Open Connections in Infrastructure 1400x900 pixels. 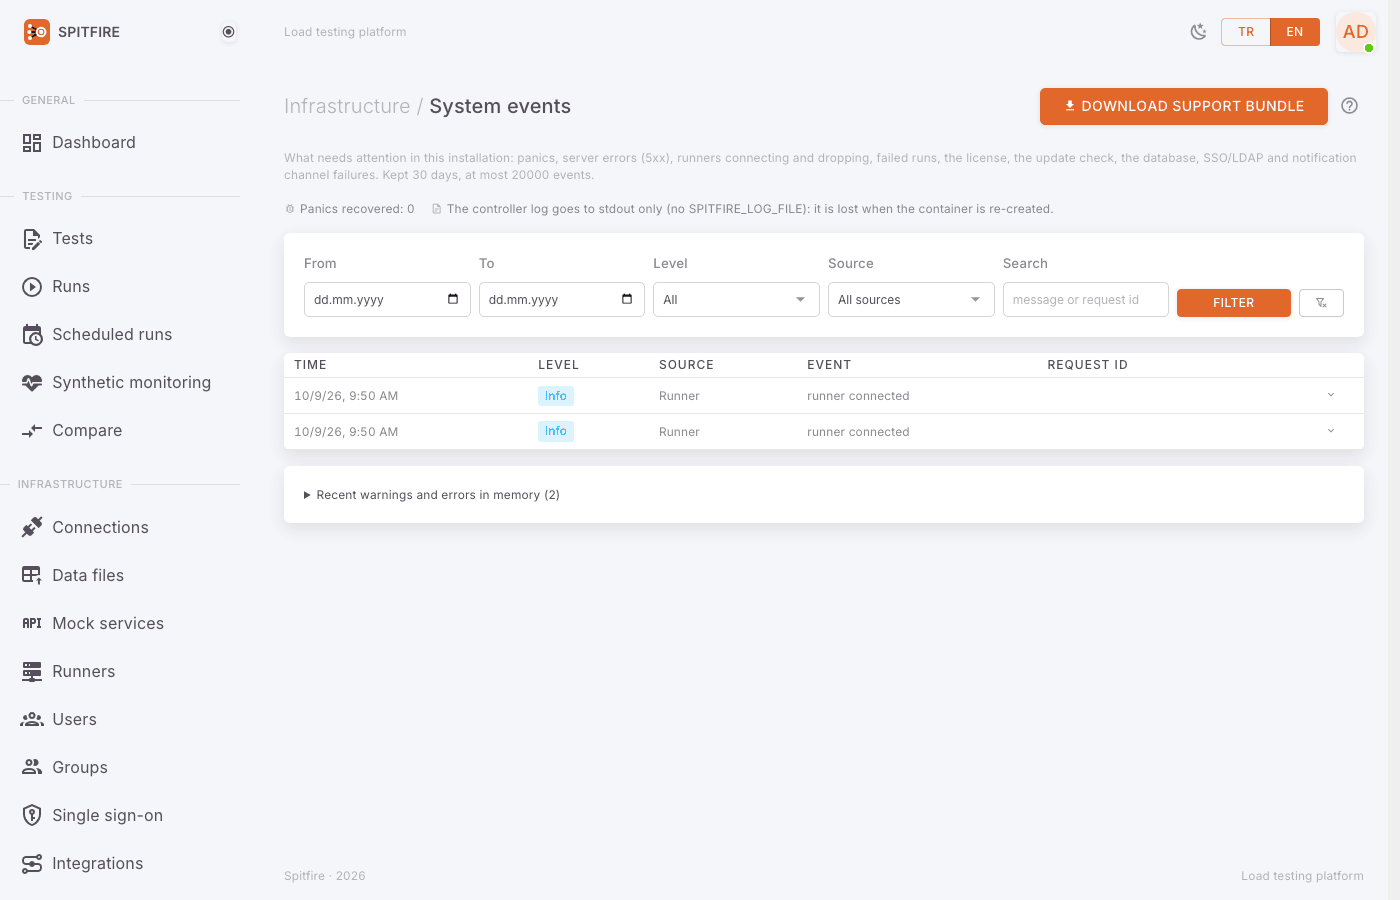tap(100, 527)
